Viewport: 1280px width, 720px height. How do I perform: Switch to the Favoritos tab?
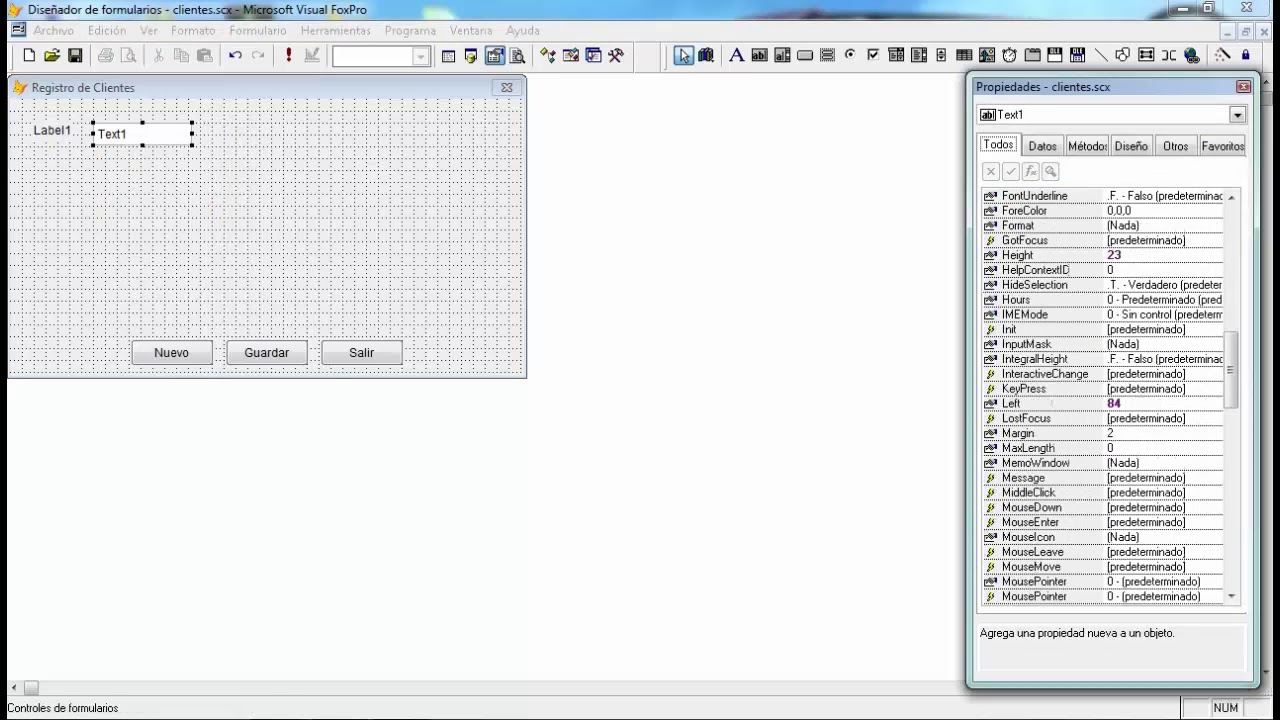coord(1222,146)
